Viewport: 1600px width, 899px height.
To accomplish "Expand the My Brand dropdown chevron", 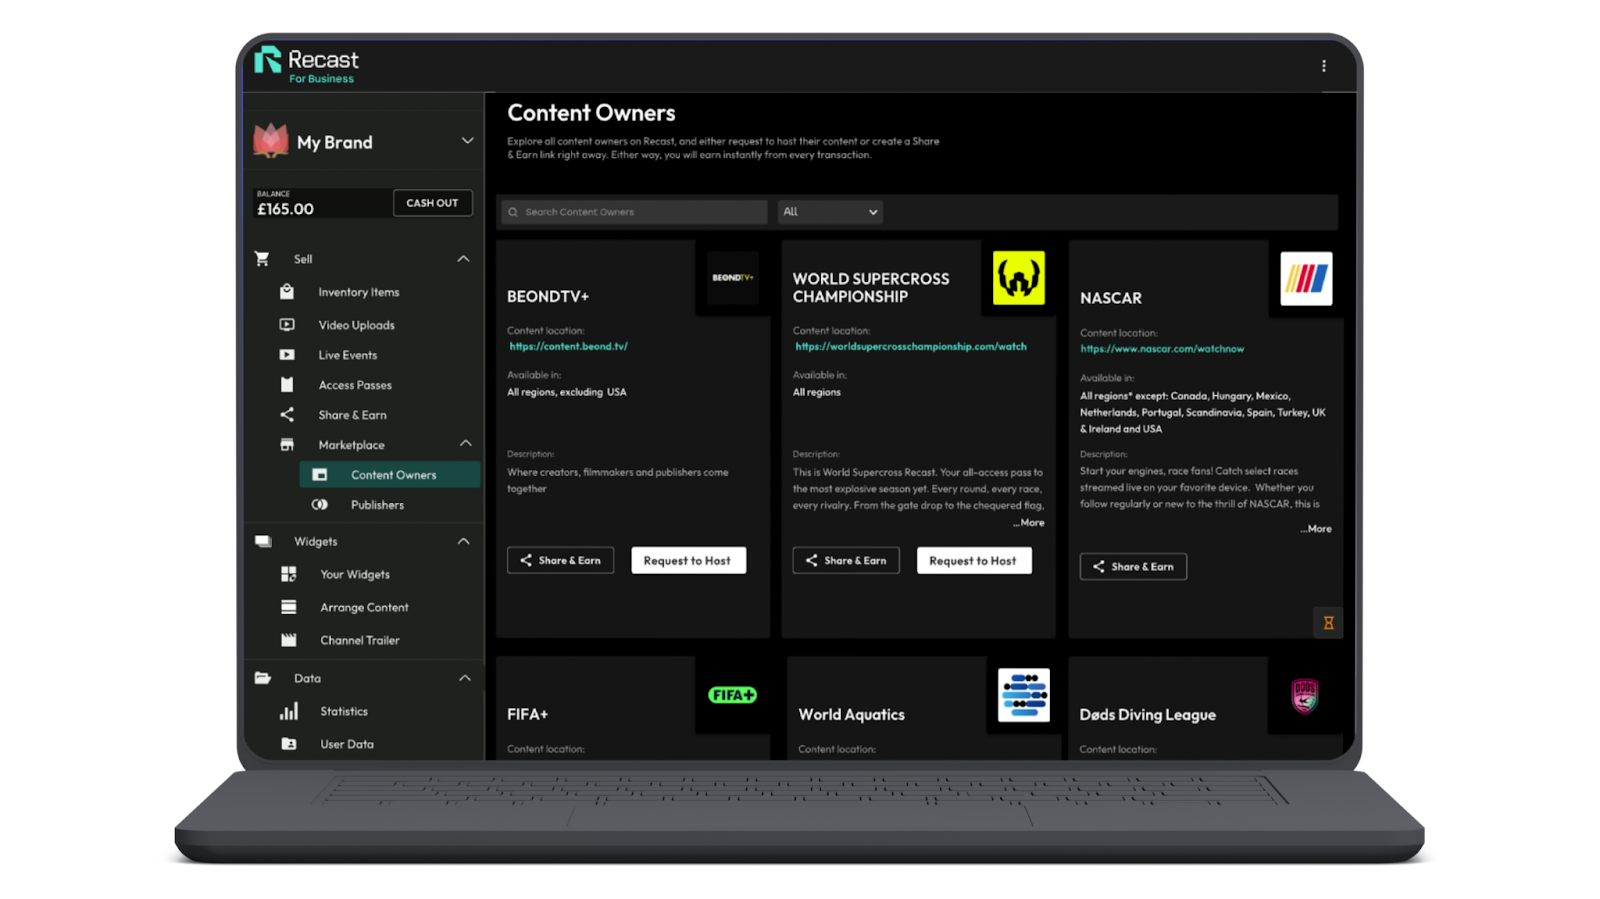I will pyautogui.click(x=467, y=141).
